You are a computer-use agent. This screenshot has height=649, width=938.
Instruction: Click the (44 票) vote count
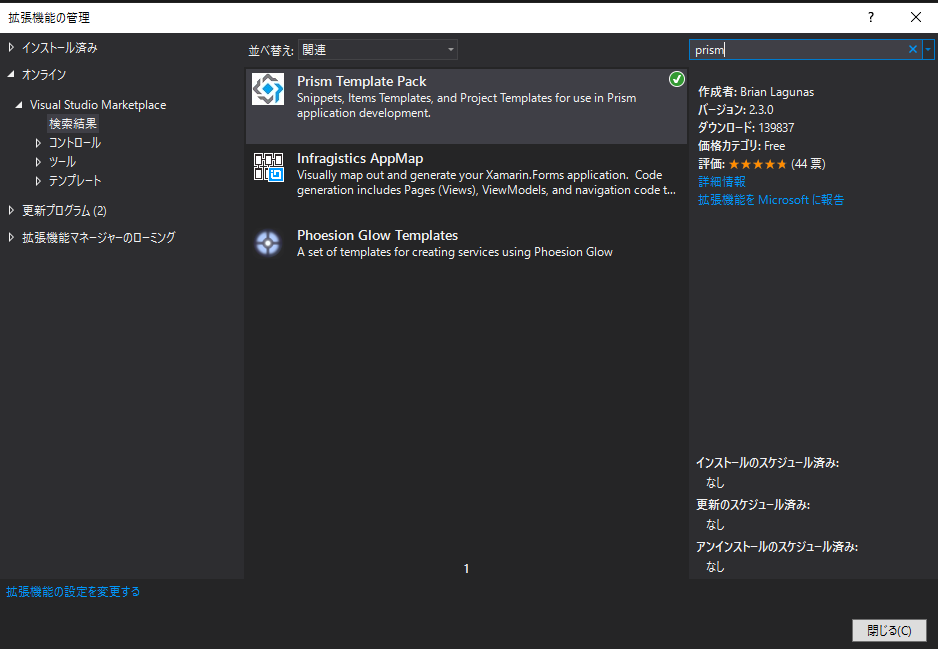tap(808, 164)
